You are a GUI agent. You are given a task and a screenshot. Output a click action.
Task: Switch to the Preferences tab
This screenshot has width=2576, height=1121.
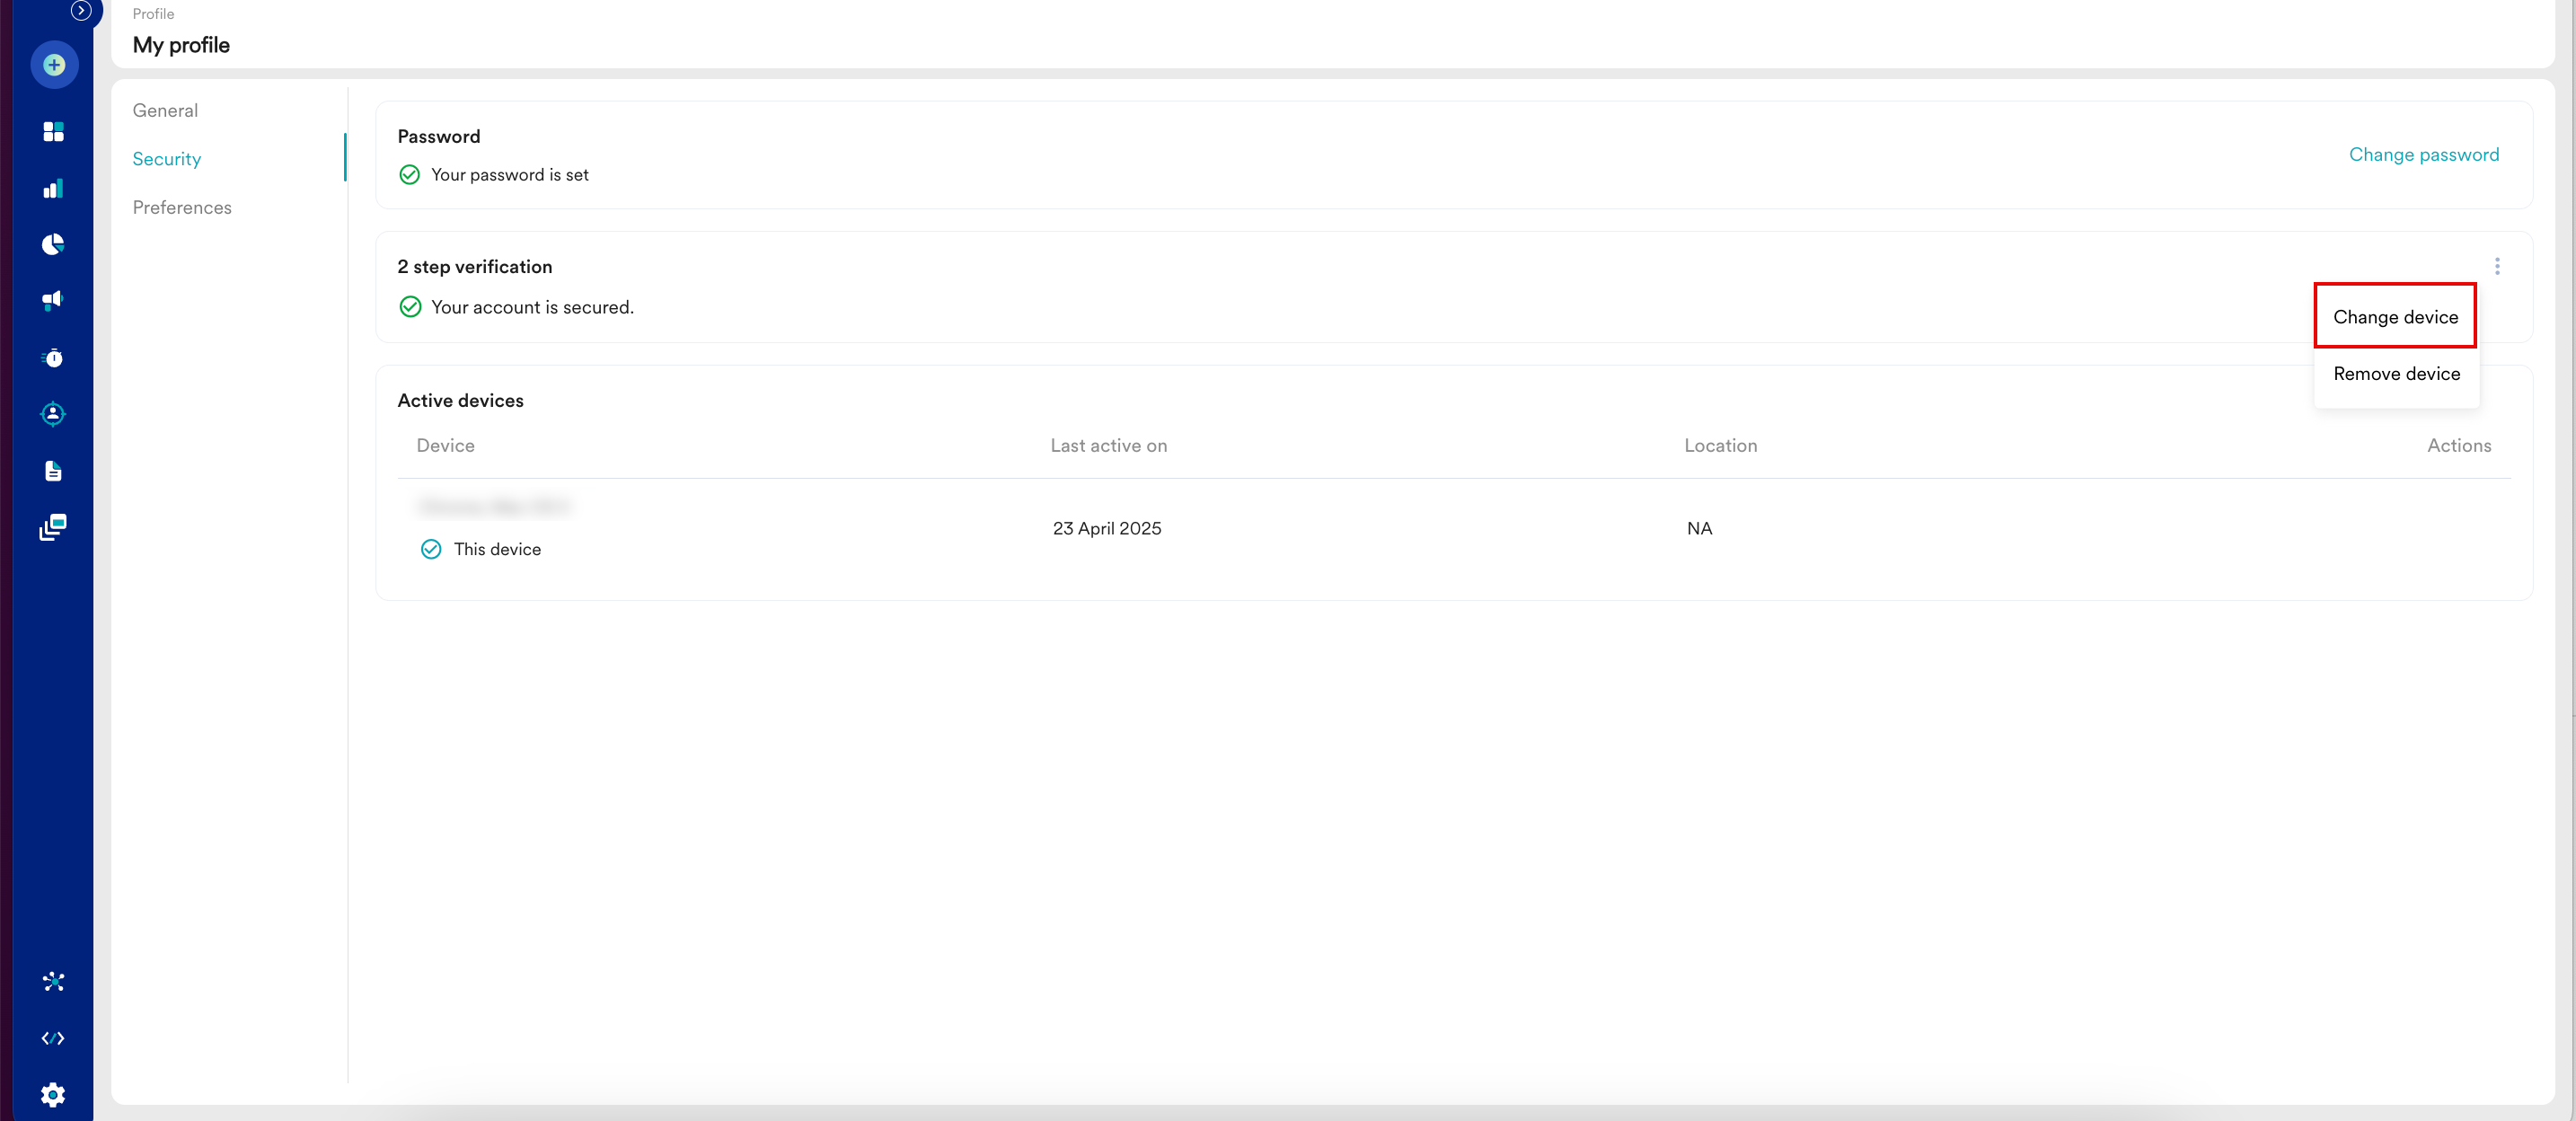[182, 208]
